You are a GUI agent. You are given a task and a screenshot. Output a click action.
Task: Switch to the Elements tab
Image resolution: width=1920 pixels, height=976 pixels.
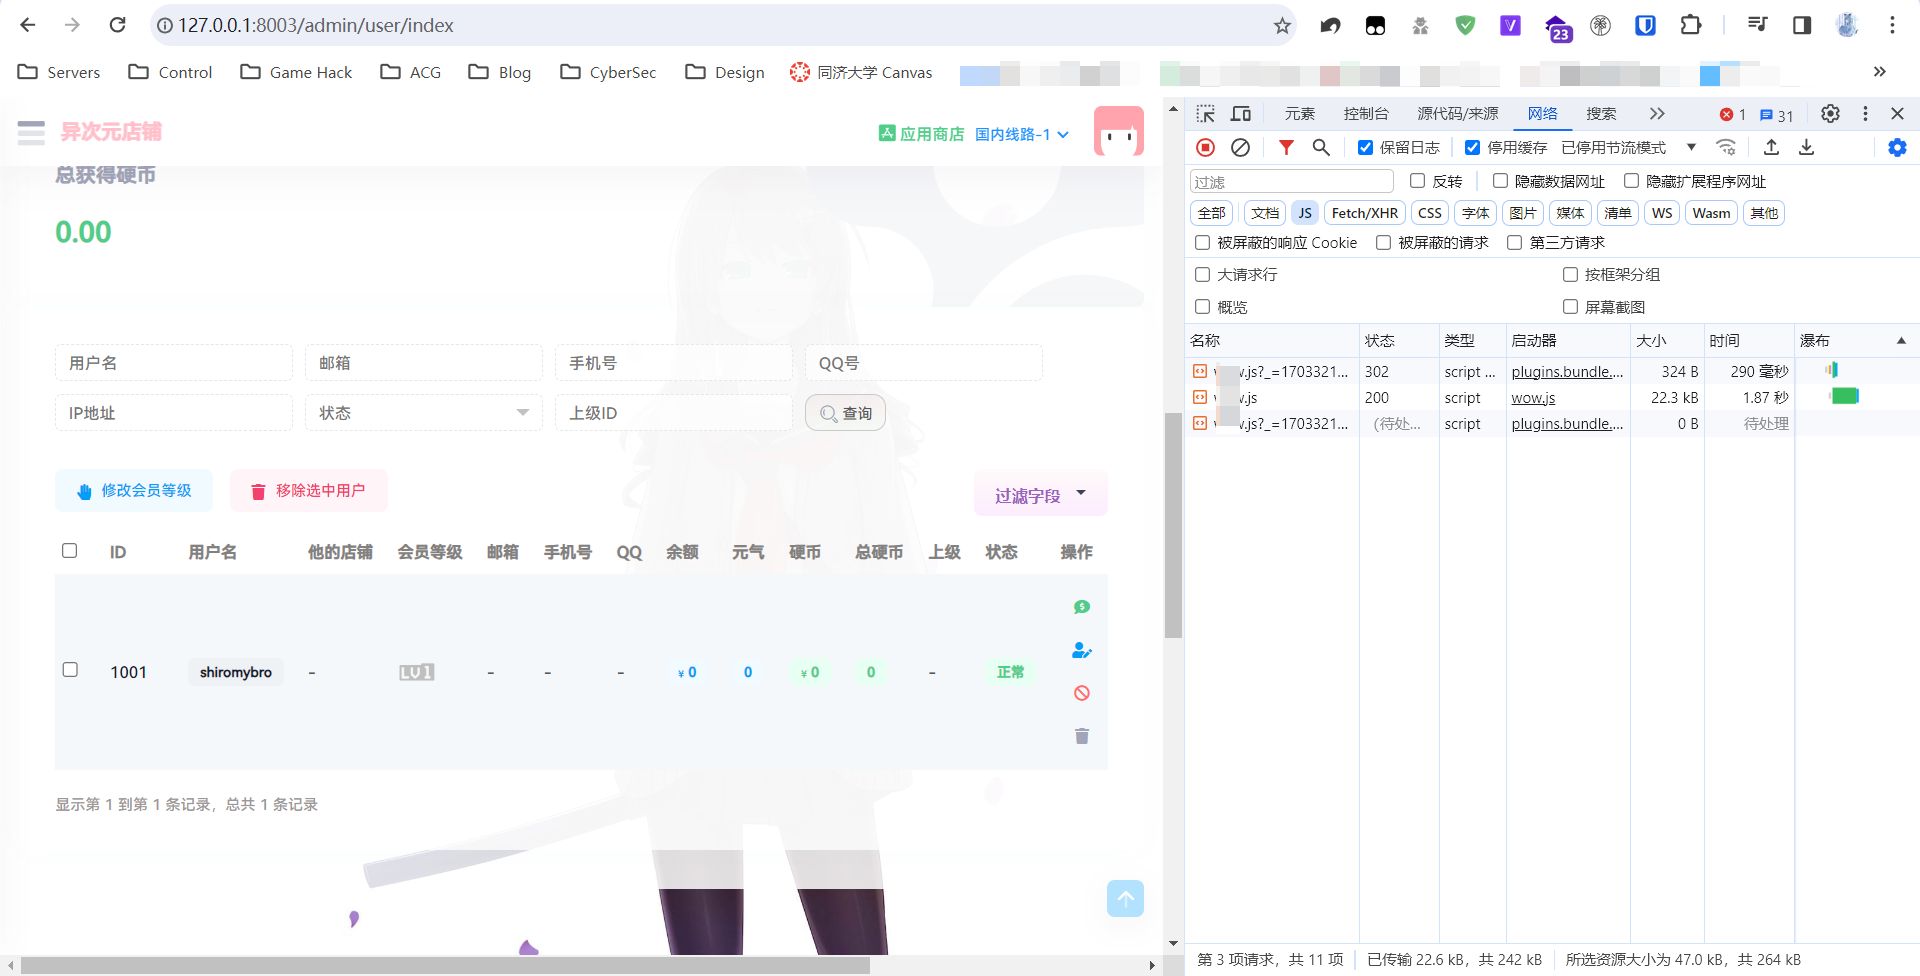coord(1299,114)
